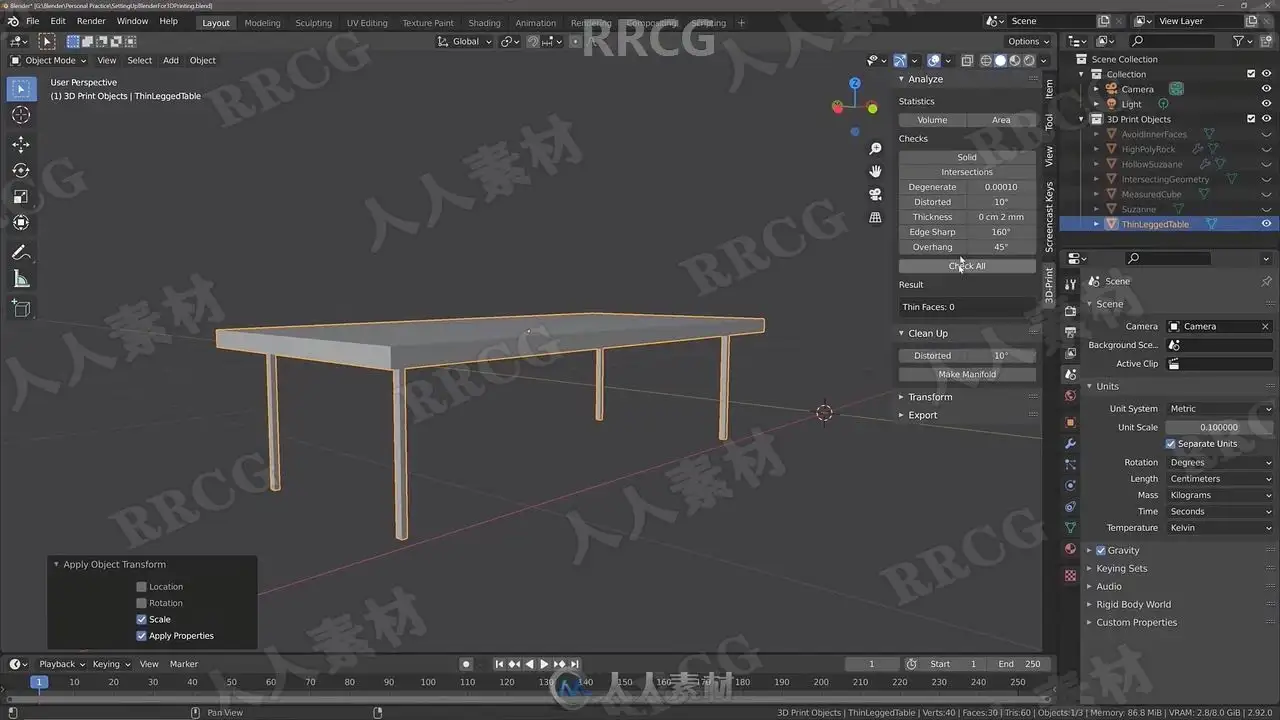Hide the Camera object in outliner
The image size is (1280, 720).
point(1266,89)
